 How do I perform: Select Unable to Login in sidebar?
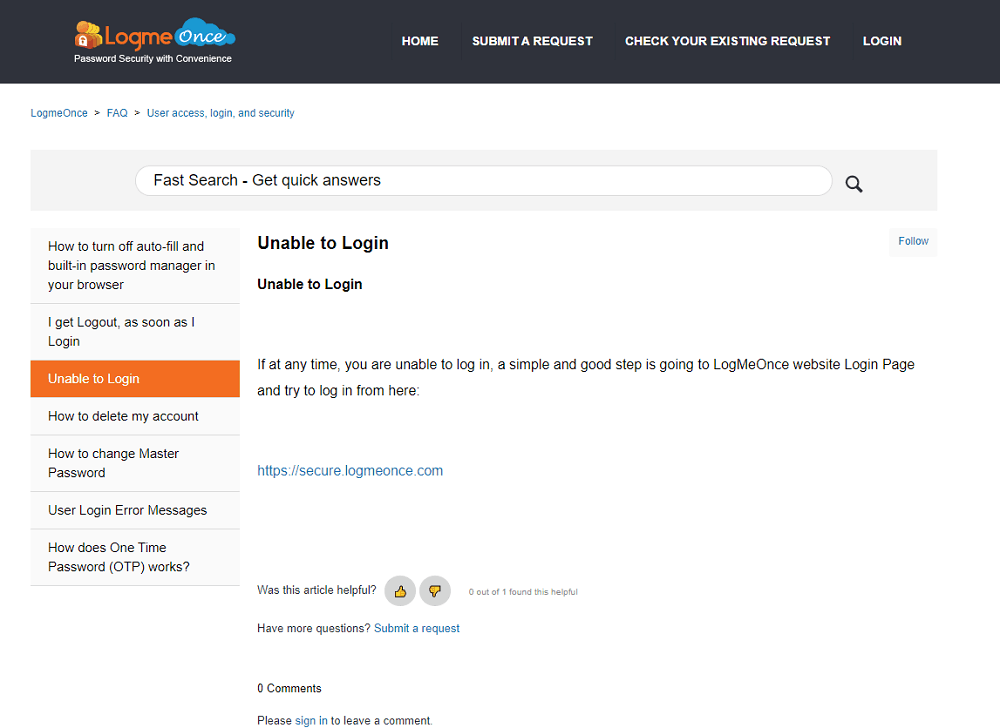click(x=135, y=379)
